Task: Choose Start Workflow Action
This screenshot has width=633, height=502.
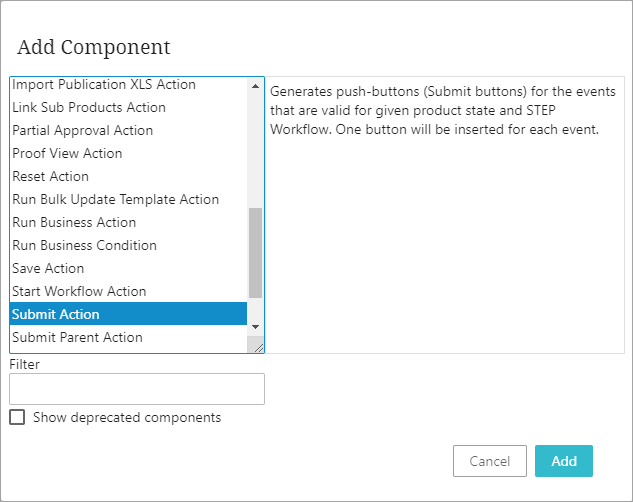Action: pyautogui.click(x=79, y=291)
